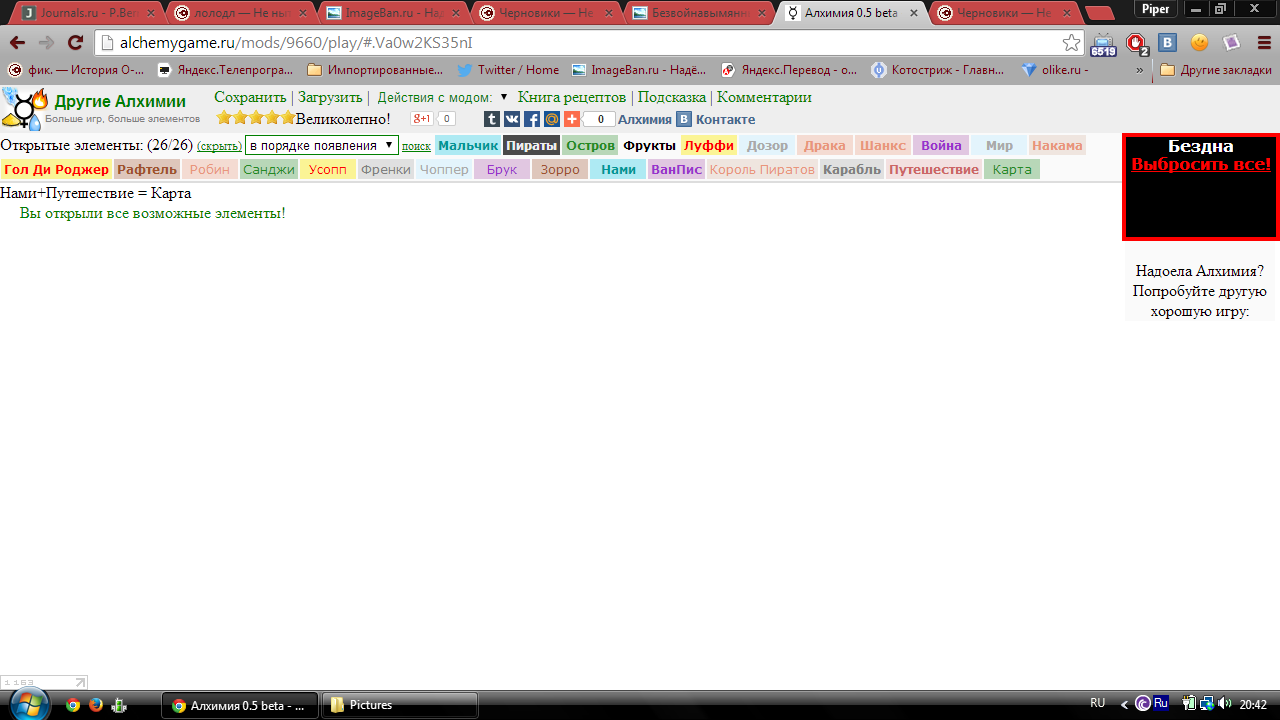Select the Остров element
Viewport: 1280px width, 720px height.
[x=590, y=145]
